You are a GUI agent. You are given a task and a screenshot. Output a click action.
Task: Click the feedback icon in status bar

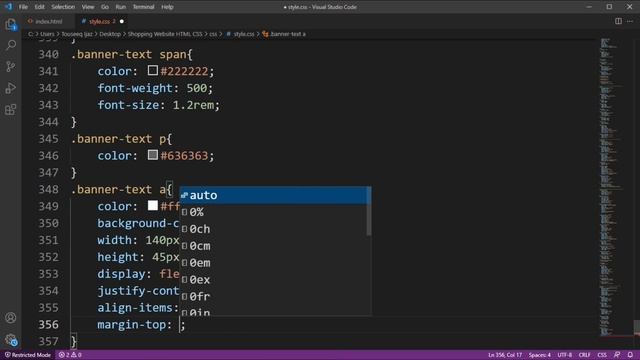(x=617, y=355)
